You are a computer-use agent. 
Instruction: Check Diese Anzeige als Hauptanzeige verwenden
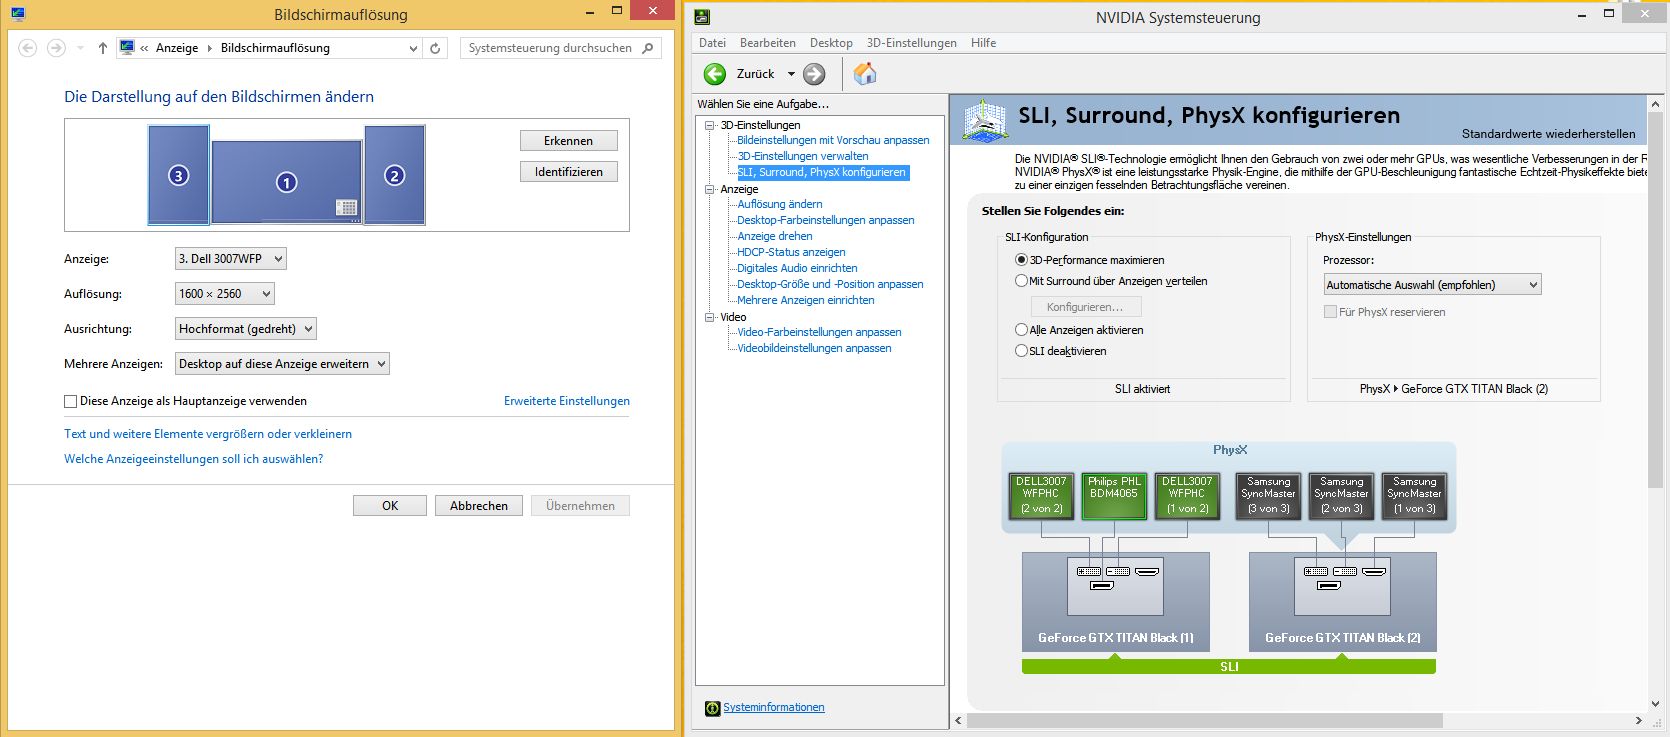70,401
